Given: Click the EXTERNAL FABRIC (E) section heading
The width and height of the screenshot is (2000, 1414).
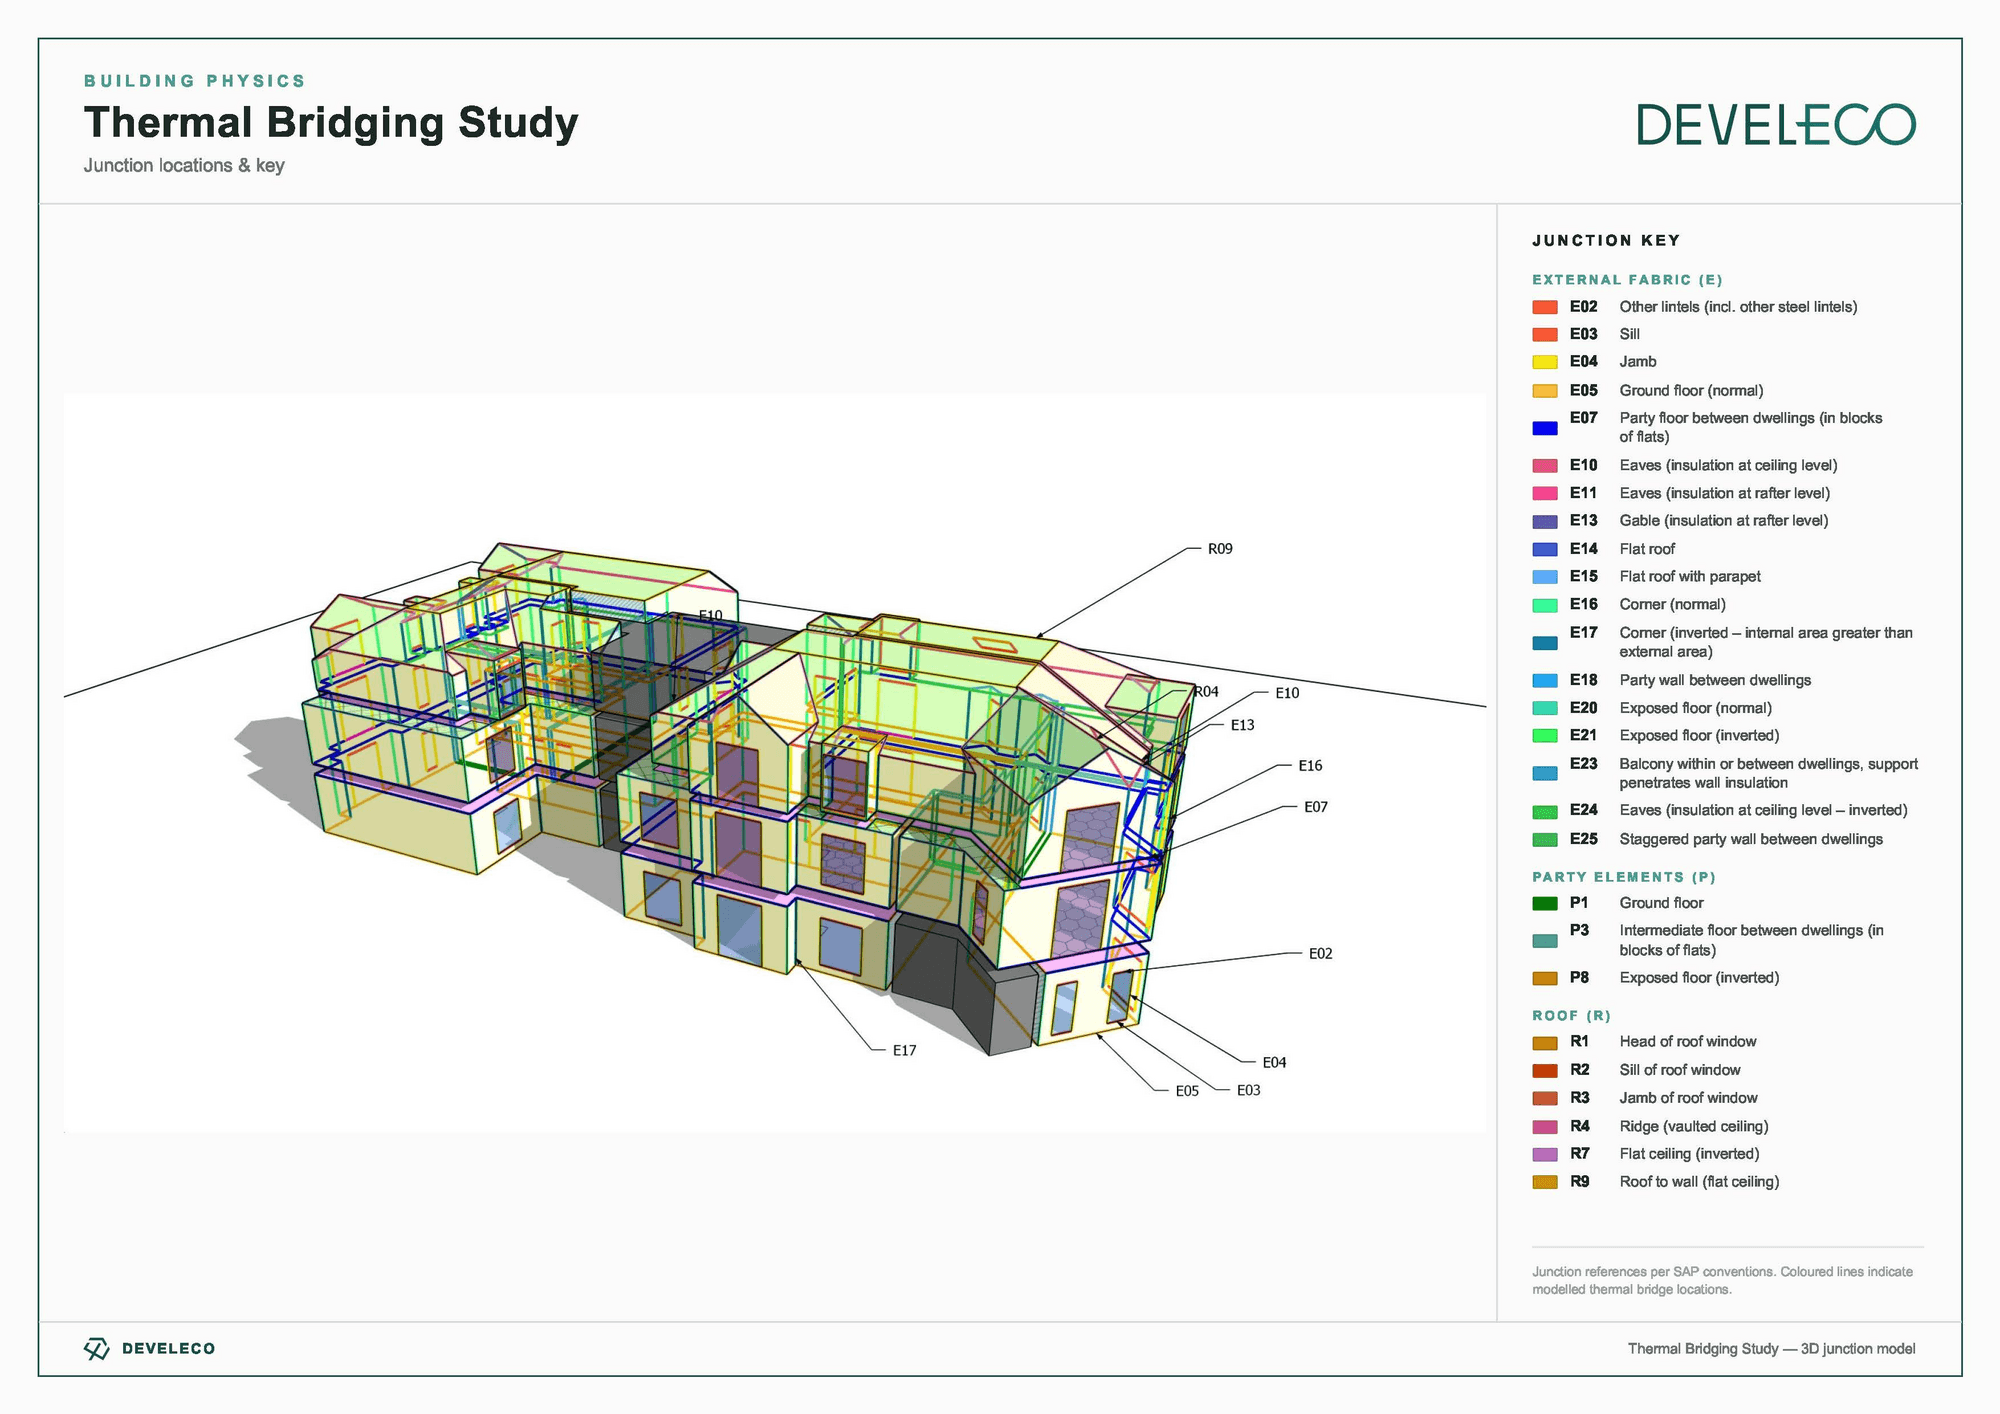Looking at the screenshot, I should tap(1627, 280).
